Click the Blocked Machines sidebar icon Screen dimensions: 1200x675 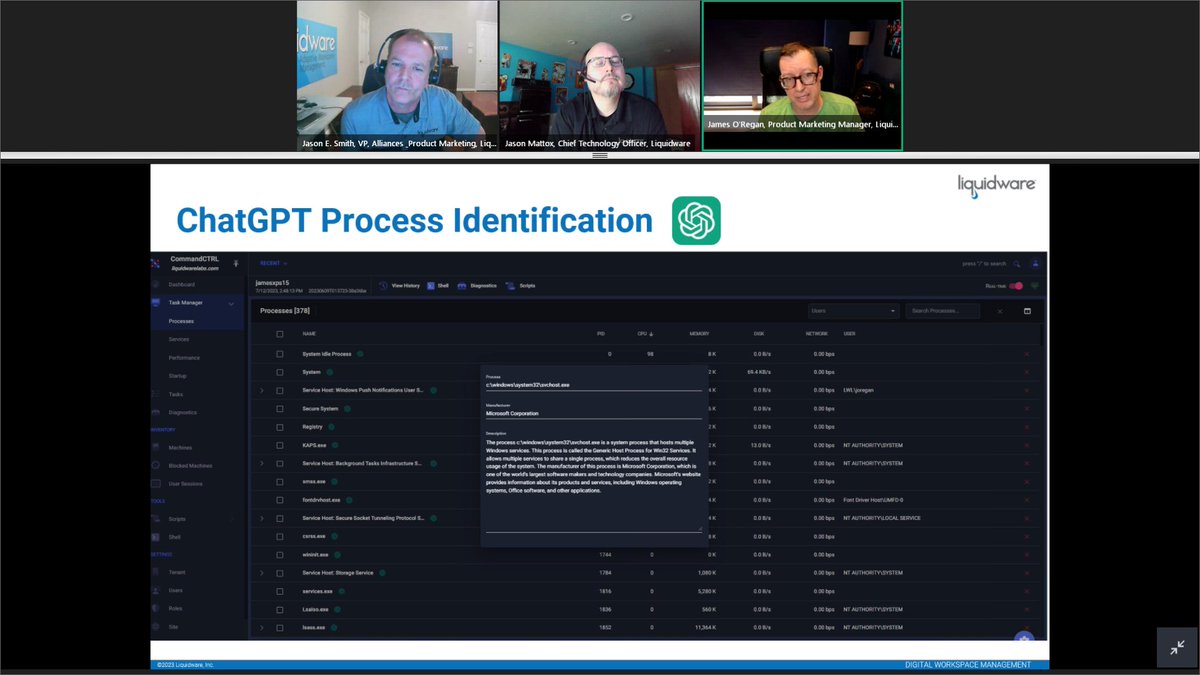coord(156,465)
